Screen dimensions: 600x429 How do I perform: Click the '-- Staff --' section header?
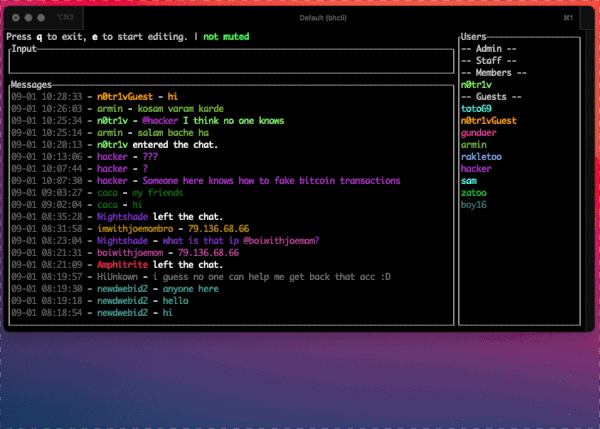tap(488, 60)
